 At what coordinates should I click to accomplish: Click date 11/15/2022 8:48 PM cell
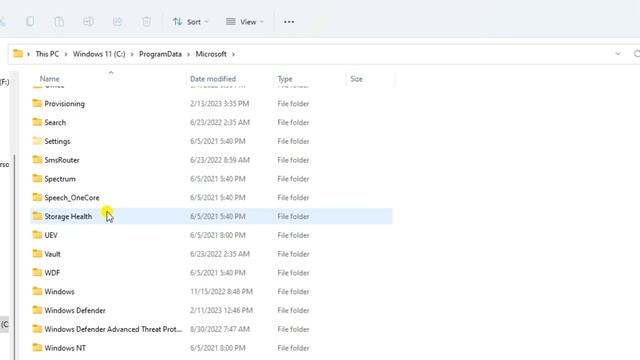[221, 291]
